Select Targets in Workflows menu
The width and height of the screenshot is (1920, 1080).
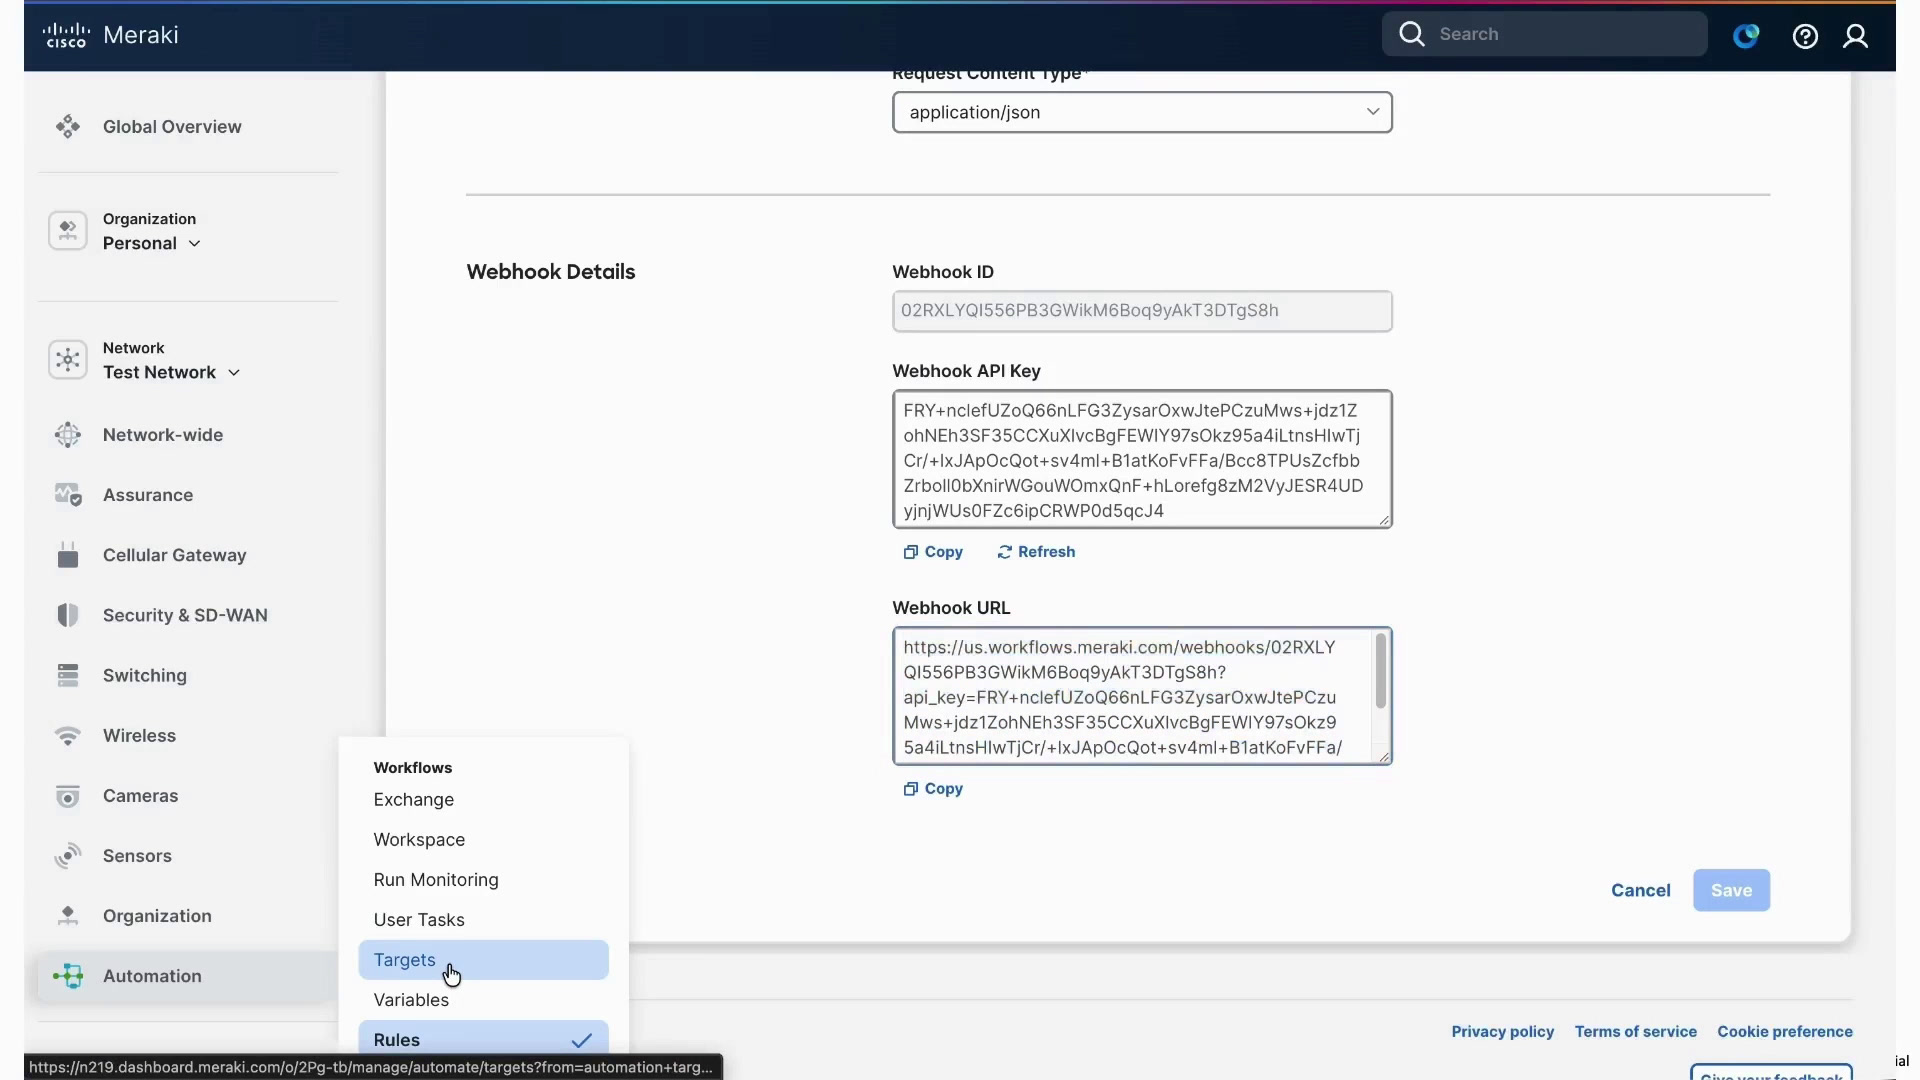point(483,960)
